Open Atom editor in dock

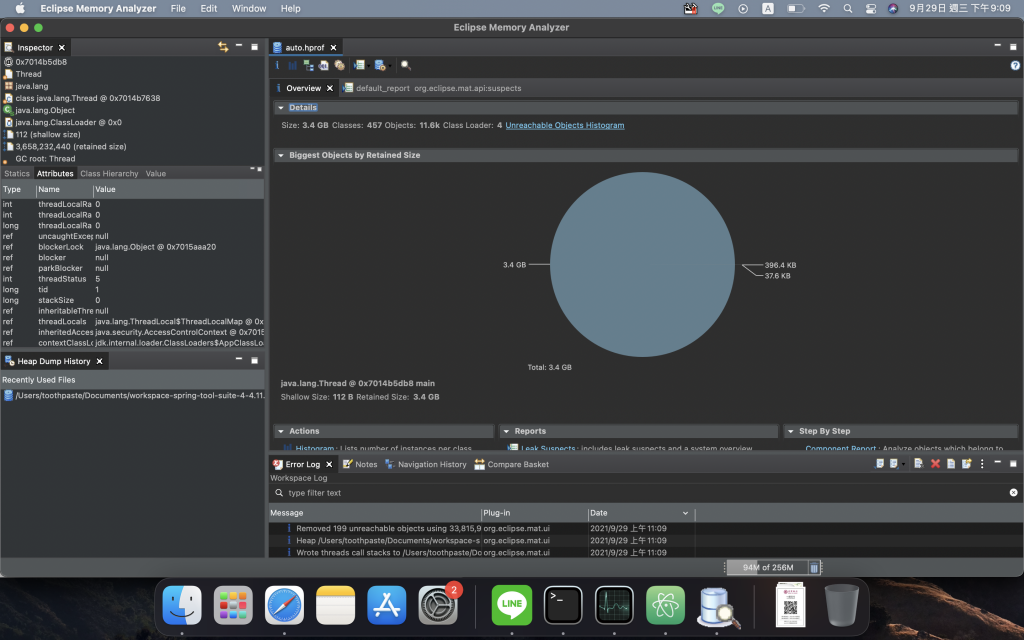pos(665,605)
